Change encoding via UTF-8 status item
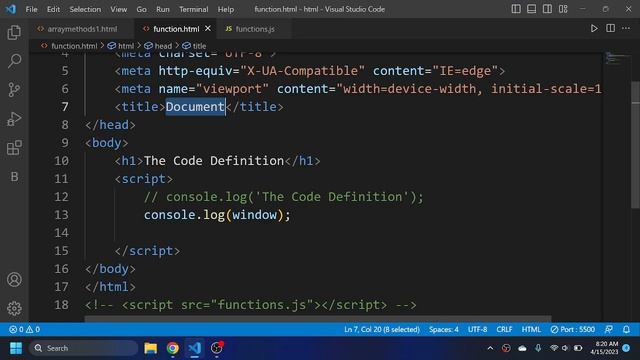Image resolution: width=640 pixels, height=360 pixels. point(477,329)
